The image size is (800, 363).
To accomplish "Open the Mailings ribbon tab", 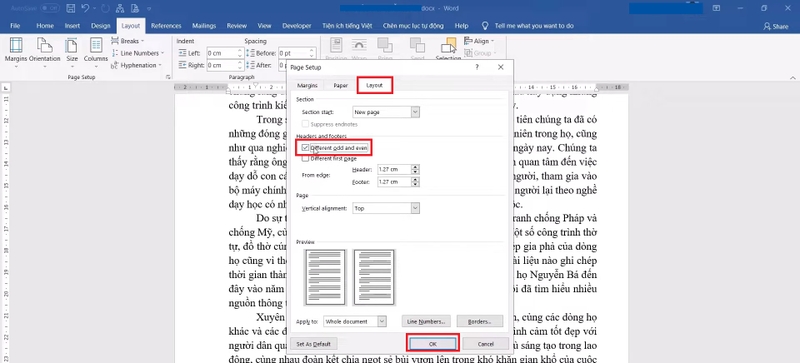I will click(204, 26).
